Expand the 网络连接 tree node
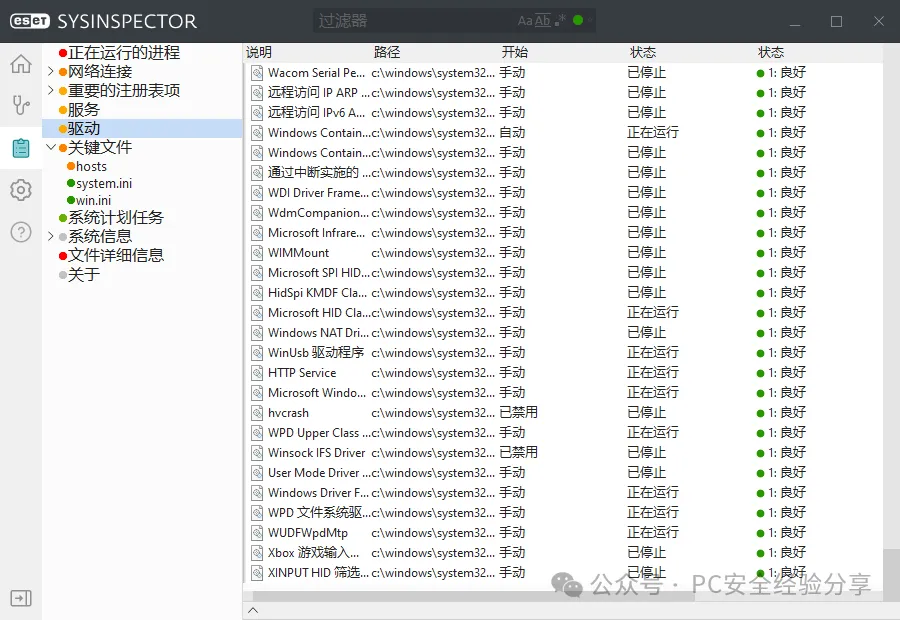The width and height of the screenshot is (900, 620). click(51, 71)
